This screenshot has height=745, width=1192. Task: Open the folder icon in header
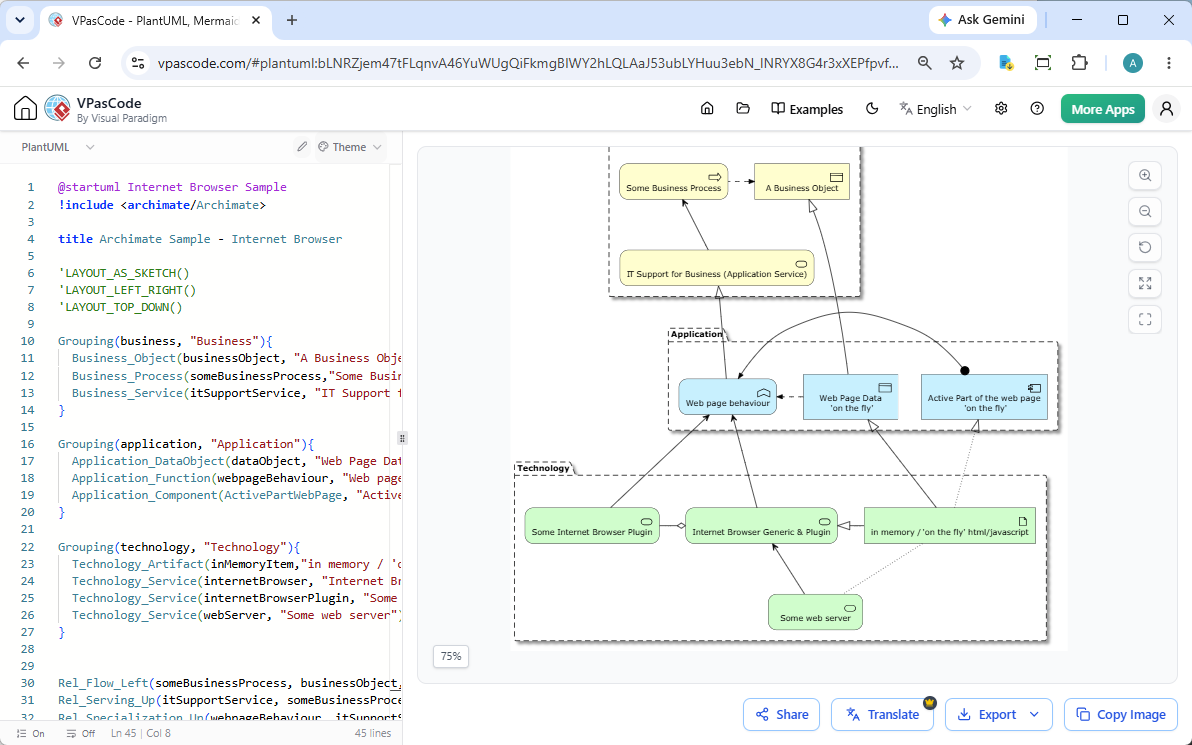click(743, 109)
